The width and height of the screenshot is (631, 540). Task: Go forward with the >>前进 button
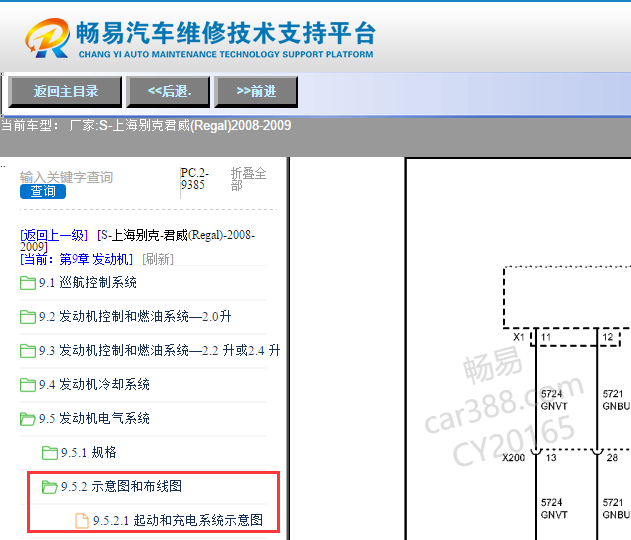click(256, 91)
